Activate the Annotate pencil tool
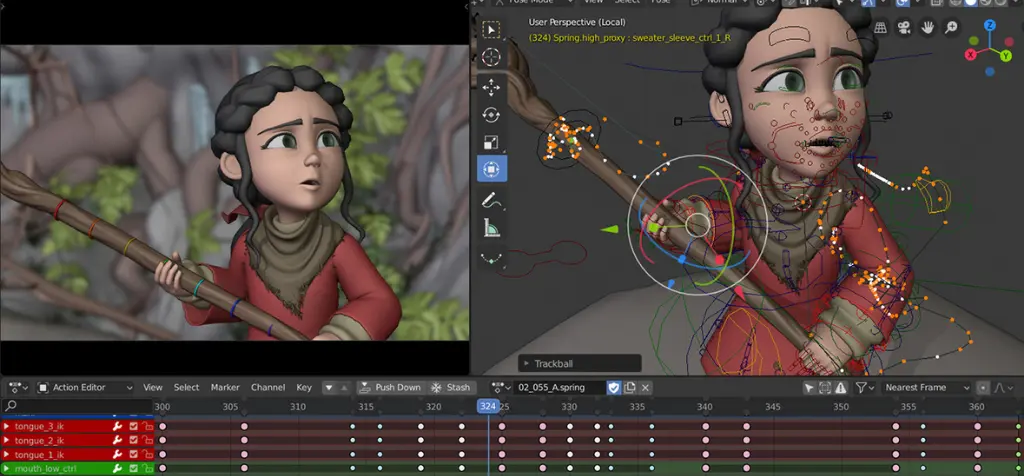This screenshot has width=1024, height=476. (491, 200)
